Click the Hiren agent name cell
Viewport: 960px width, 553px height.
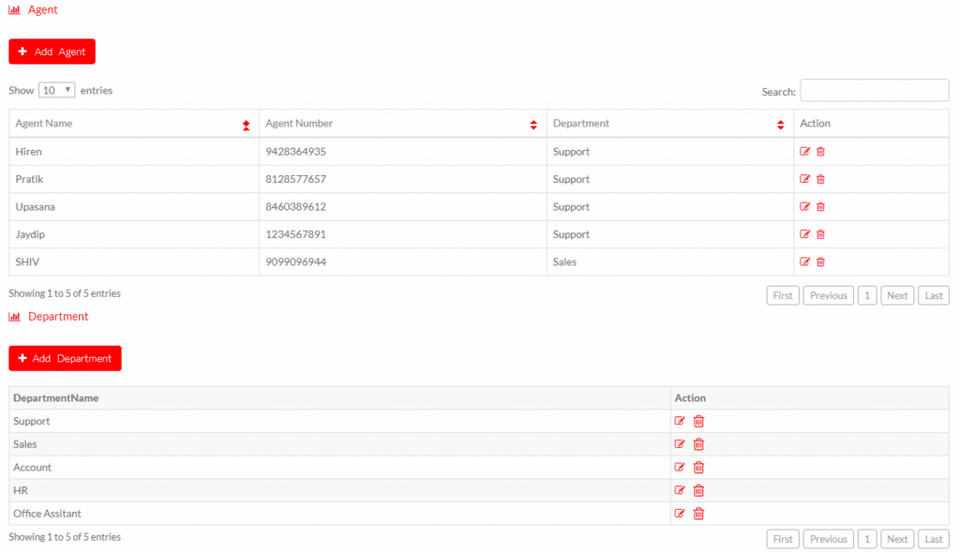[x=133, y=151]
